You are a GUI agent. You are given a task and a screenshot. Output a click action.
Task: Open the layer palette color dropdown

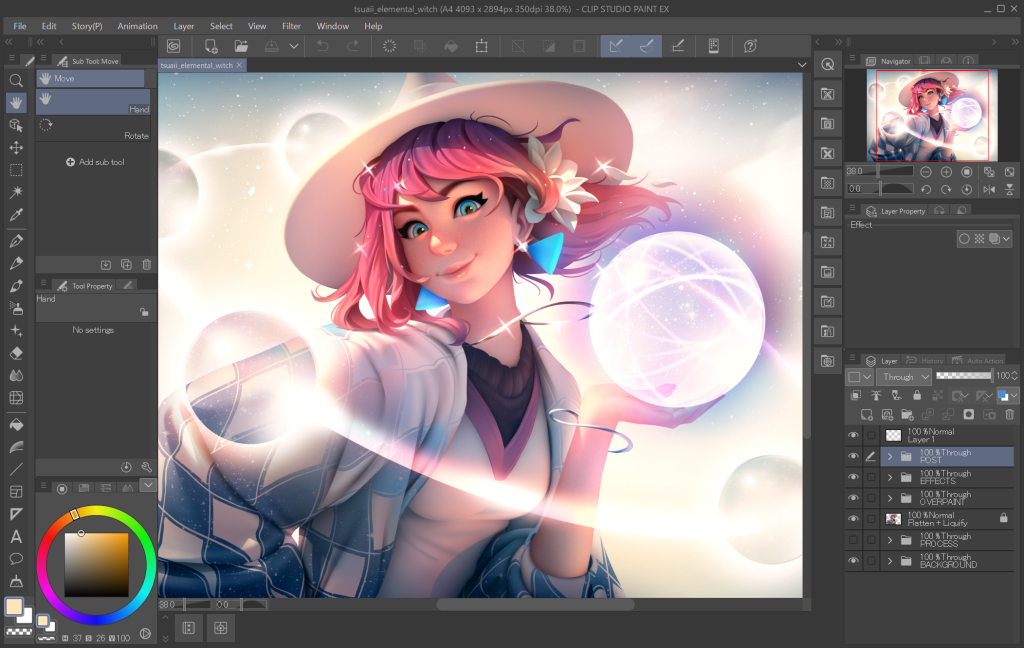tap(859, 377)
